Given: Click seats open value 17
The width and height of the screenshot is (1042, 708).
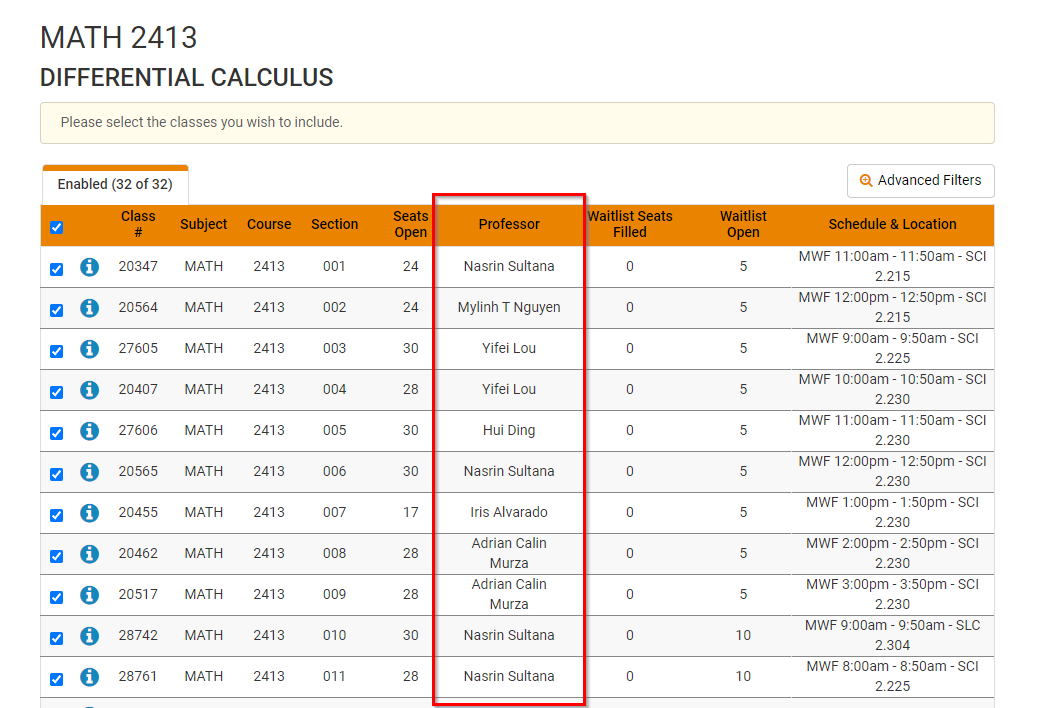Looking at the screenshot, I should pos(411,512).
